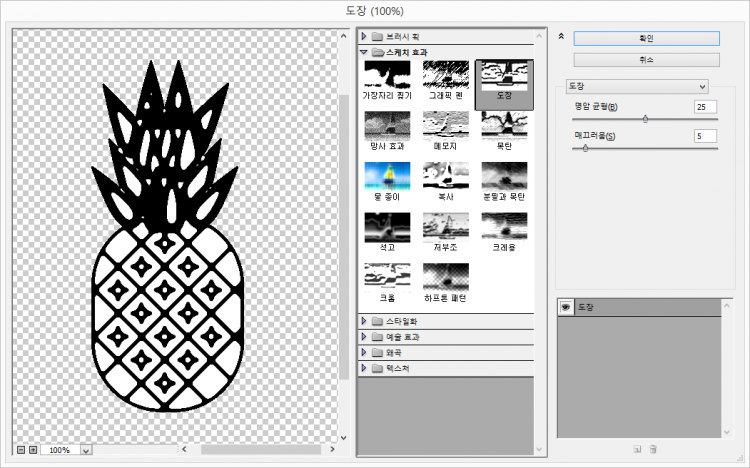Screen dimensions: 750x468
Task: Click the 명암 균형 slider handle
Action: [645, 119]
